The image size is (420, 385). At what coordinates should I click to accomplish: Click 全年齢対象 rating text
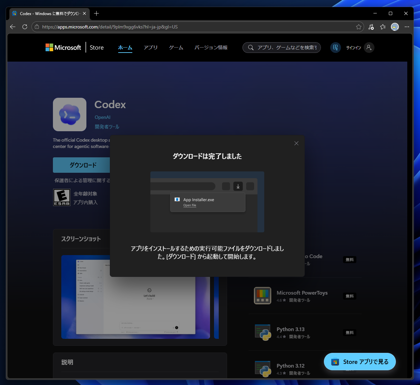pos(85,194)
